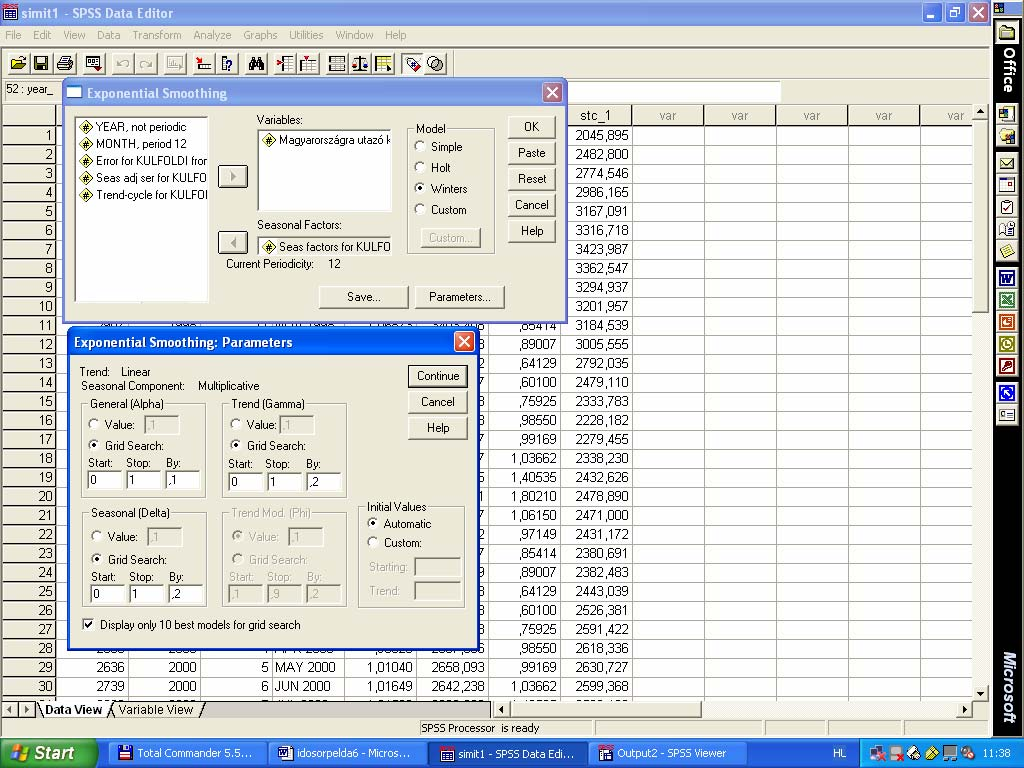
Task: Click the stc_1 column header
Action: click(x=595, y=116)
